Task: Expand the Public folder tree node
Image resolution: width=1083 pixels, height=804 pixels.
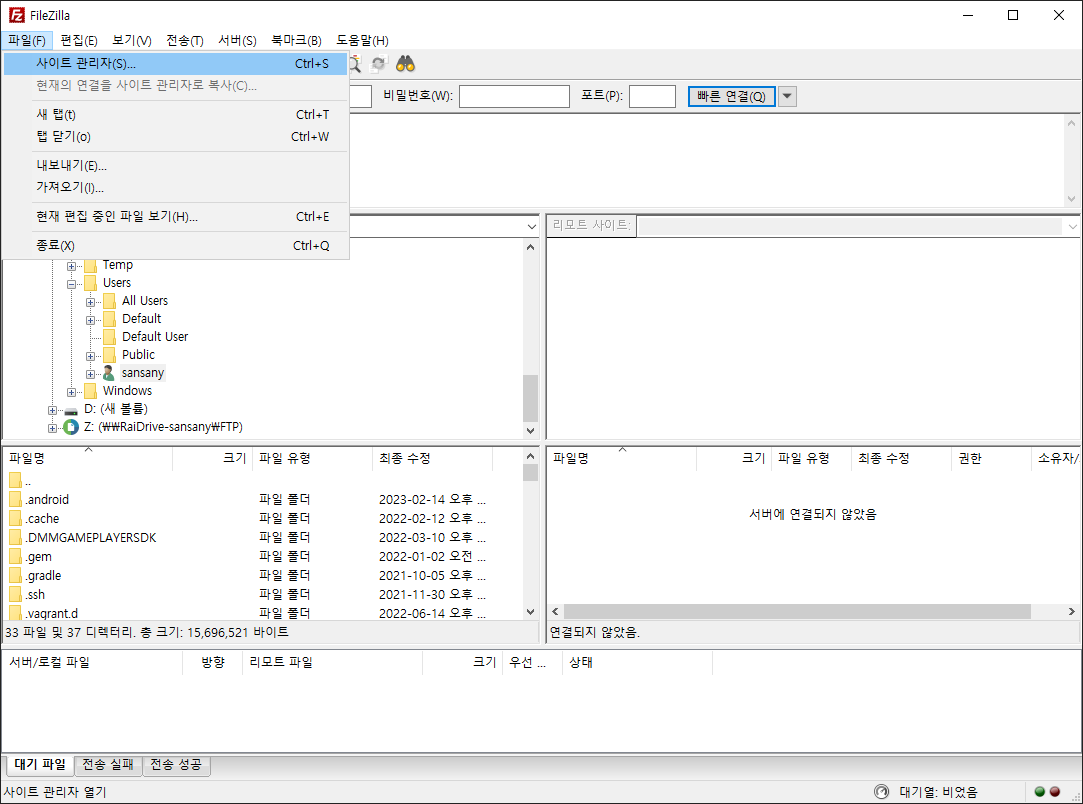Action: [x=90, y=356]
